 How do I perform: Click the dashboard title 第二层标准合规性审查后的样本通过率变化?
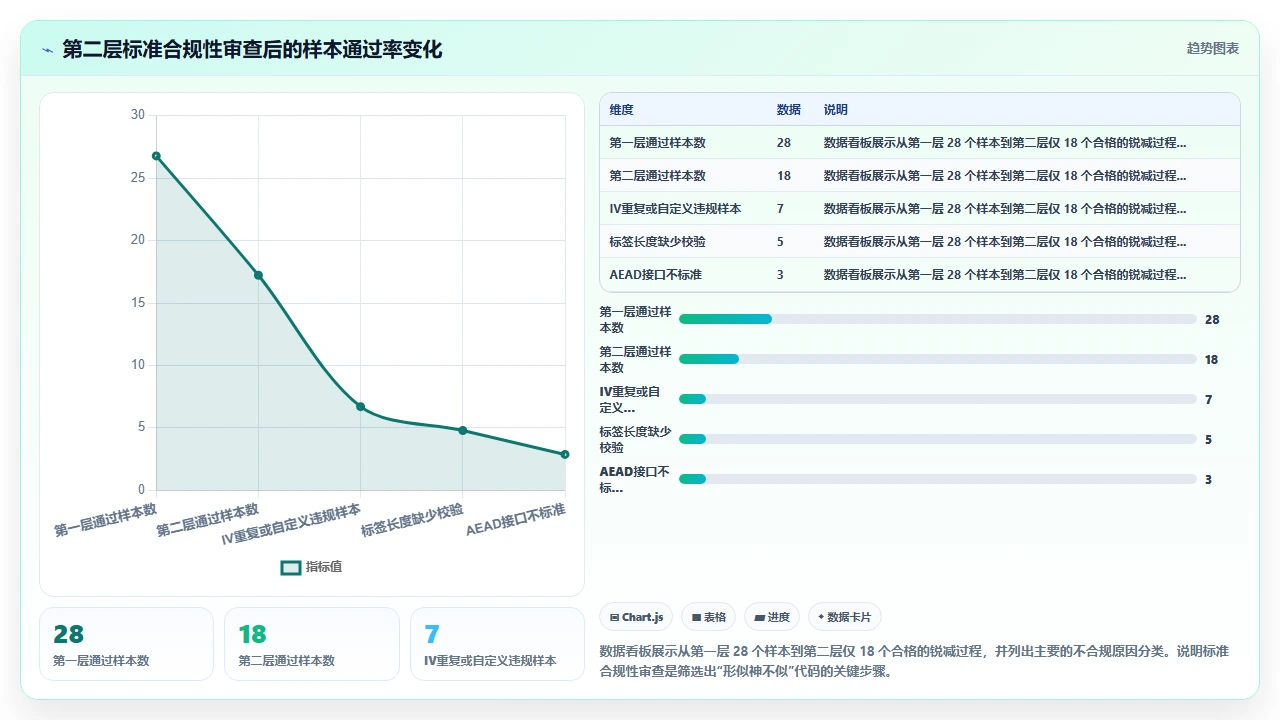click(252, 49)
